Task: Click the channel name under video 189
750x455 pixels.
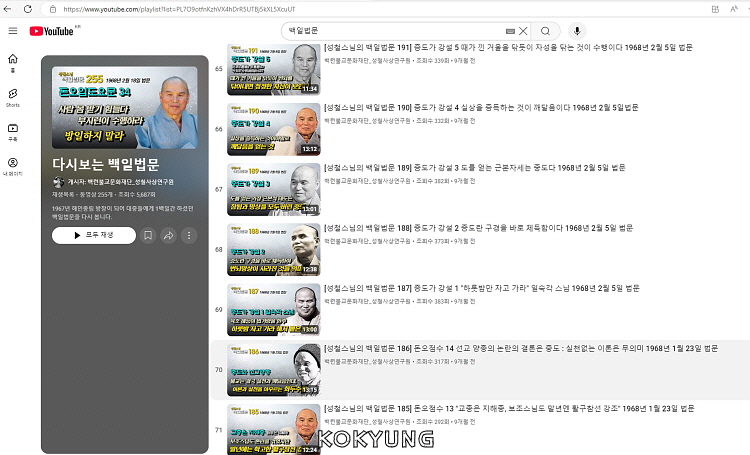Action: (x=367, y=181)
